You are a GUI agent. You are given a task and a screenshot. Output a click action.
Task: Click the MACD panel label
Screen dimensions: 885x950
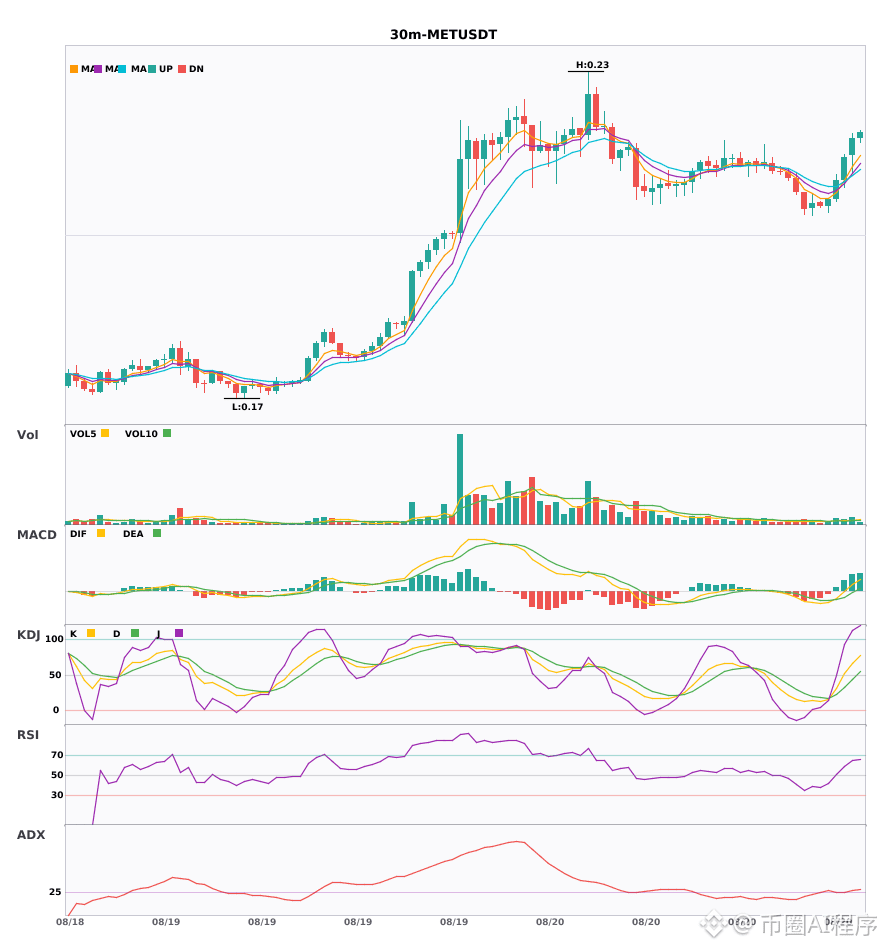[x=36, y=535]
